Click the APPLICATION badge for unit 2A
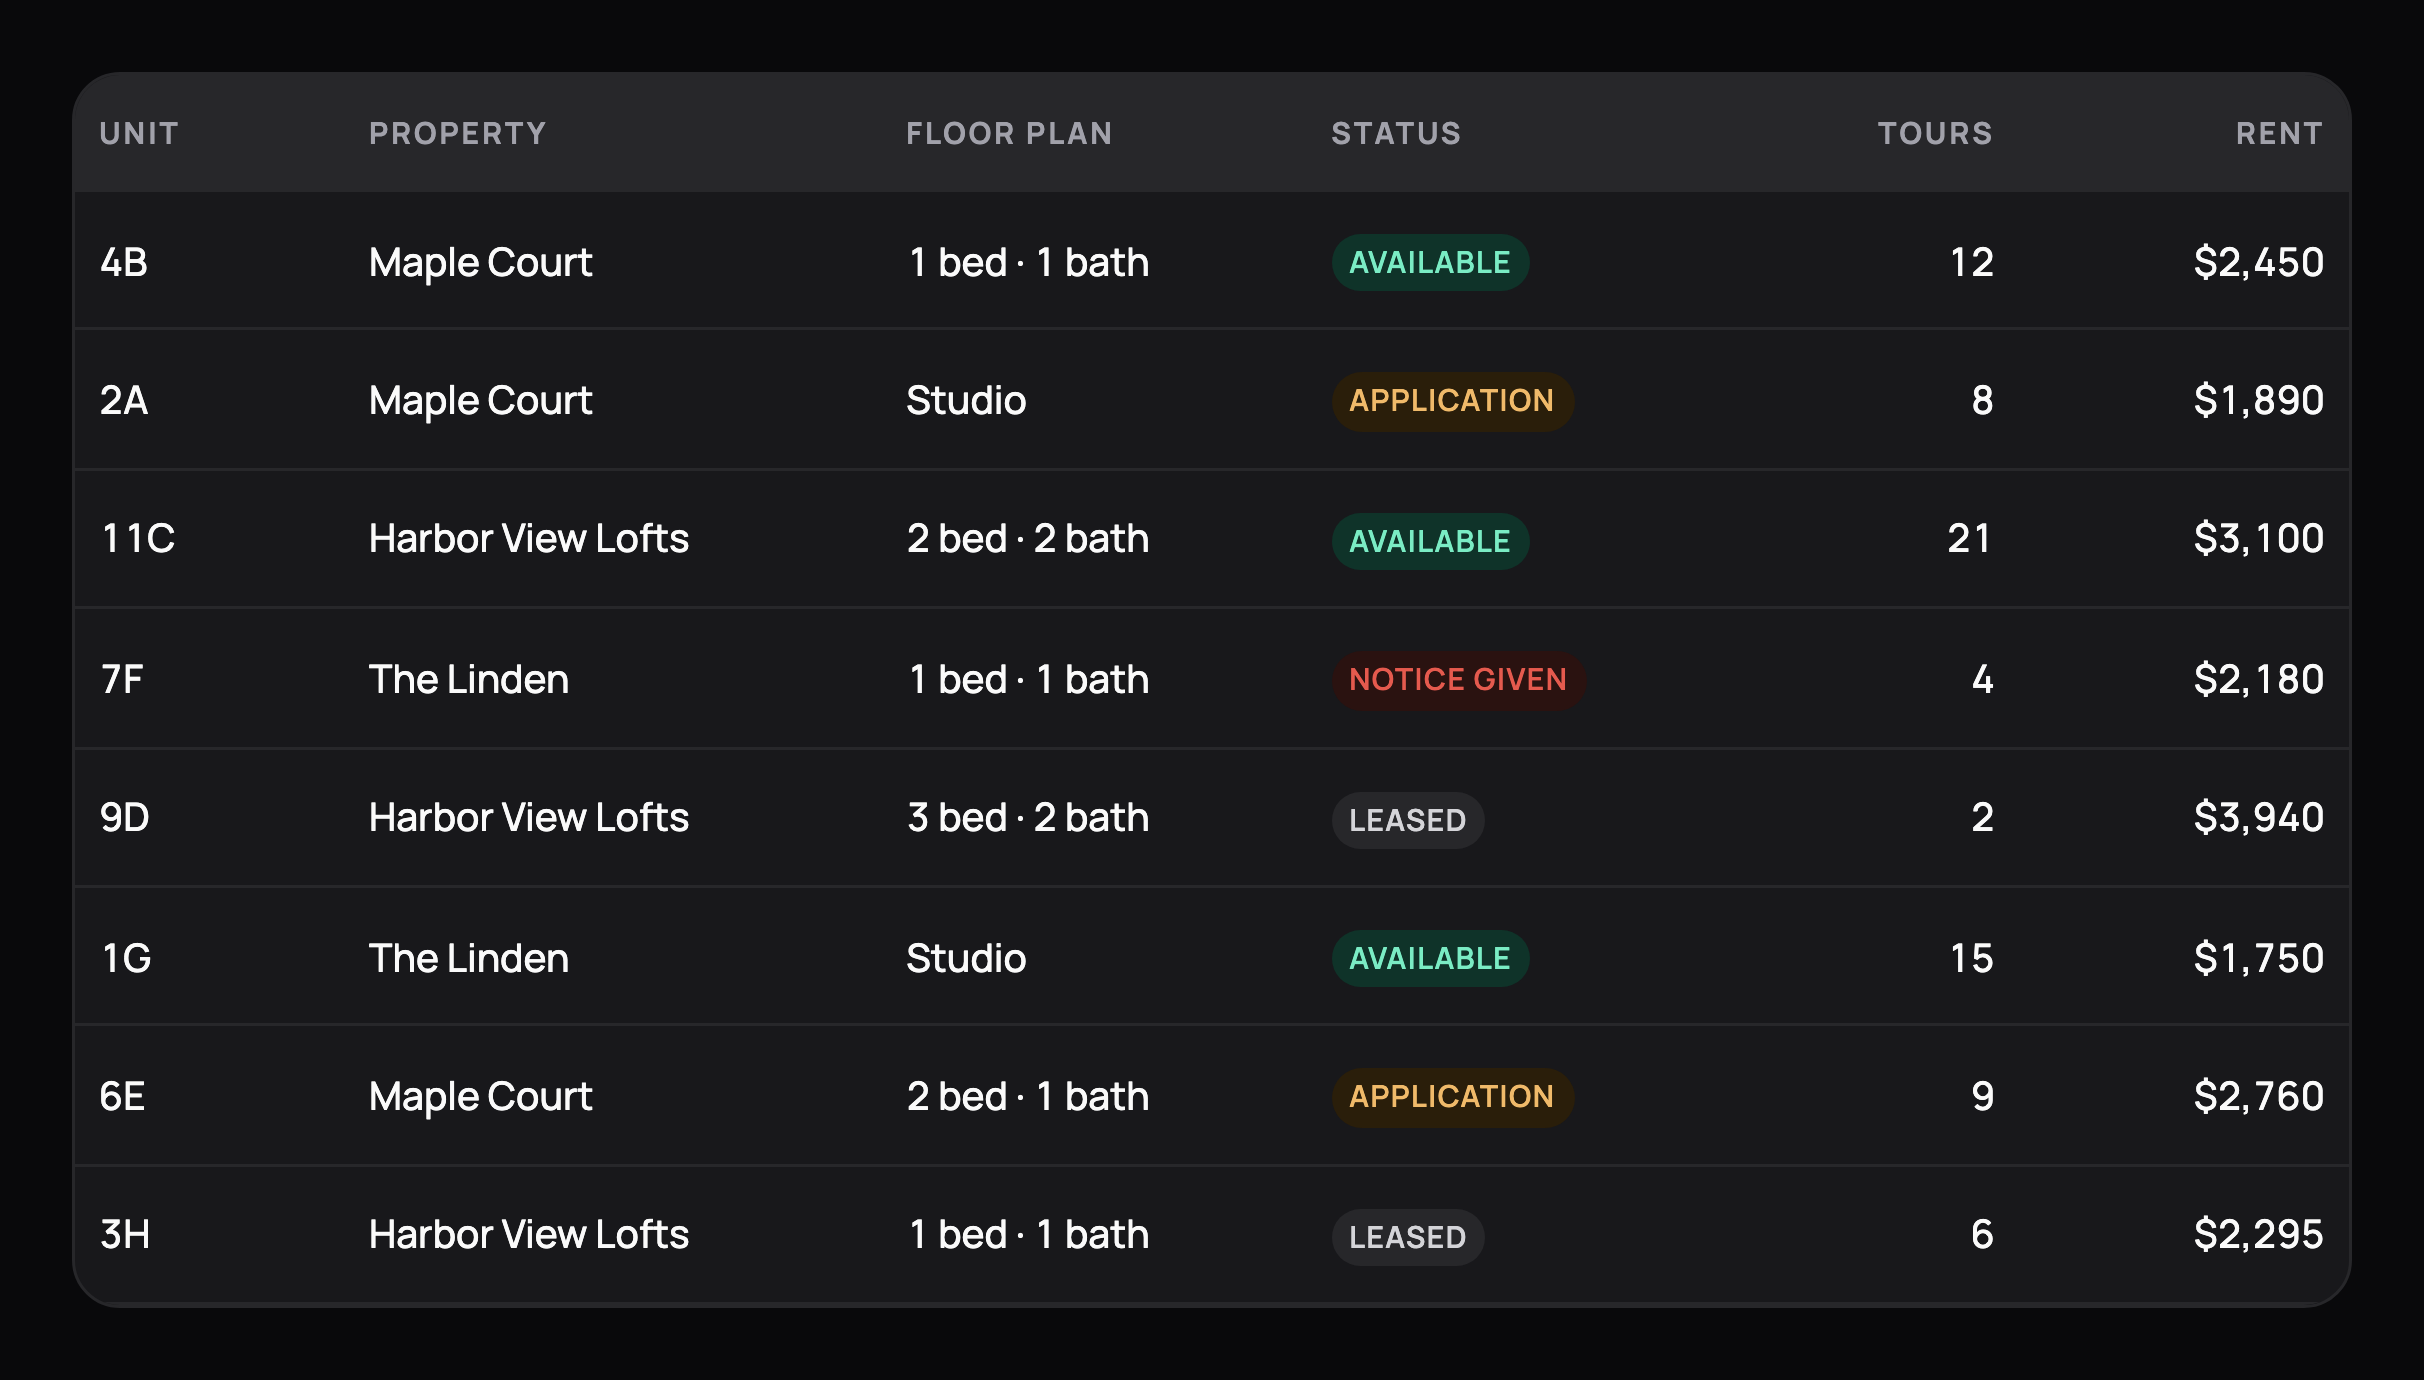Viewport: 2424px width, 1380px height. 1452,400
